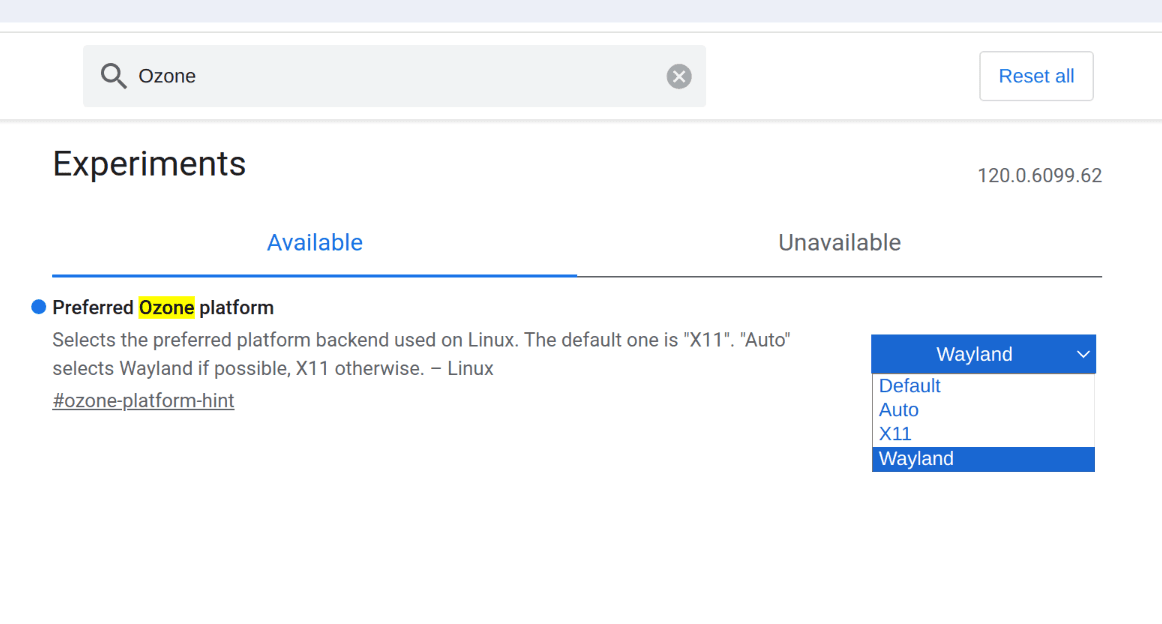Open the #ozone-platform-hint link
The width and height of the screenshot is (1162, 624).
(x=143, y=401)
